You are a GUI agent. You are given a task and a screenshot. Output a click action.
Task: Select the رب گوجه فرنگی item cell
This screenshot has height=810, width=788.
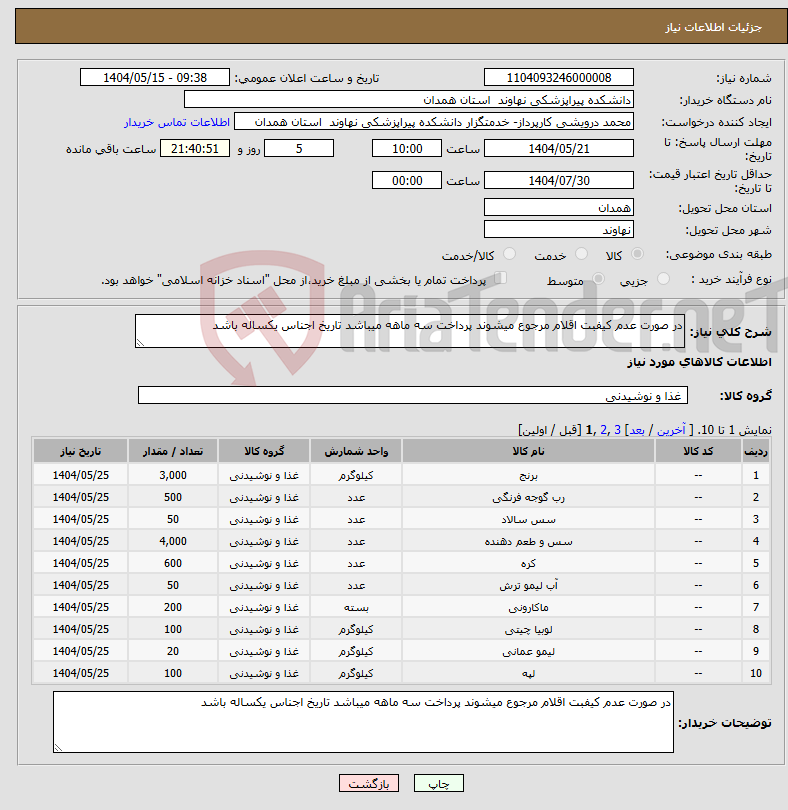pyautogui.click(x=528, y=497)
